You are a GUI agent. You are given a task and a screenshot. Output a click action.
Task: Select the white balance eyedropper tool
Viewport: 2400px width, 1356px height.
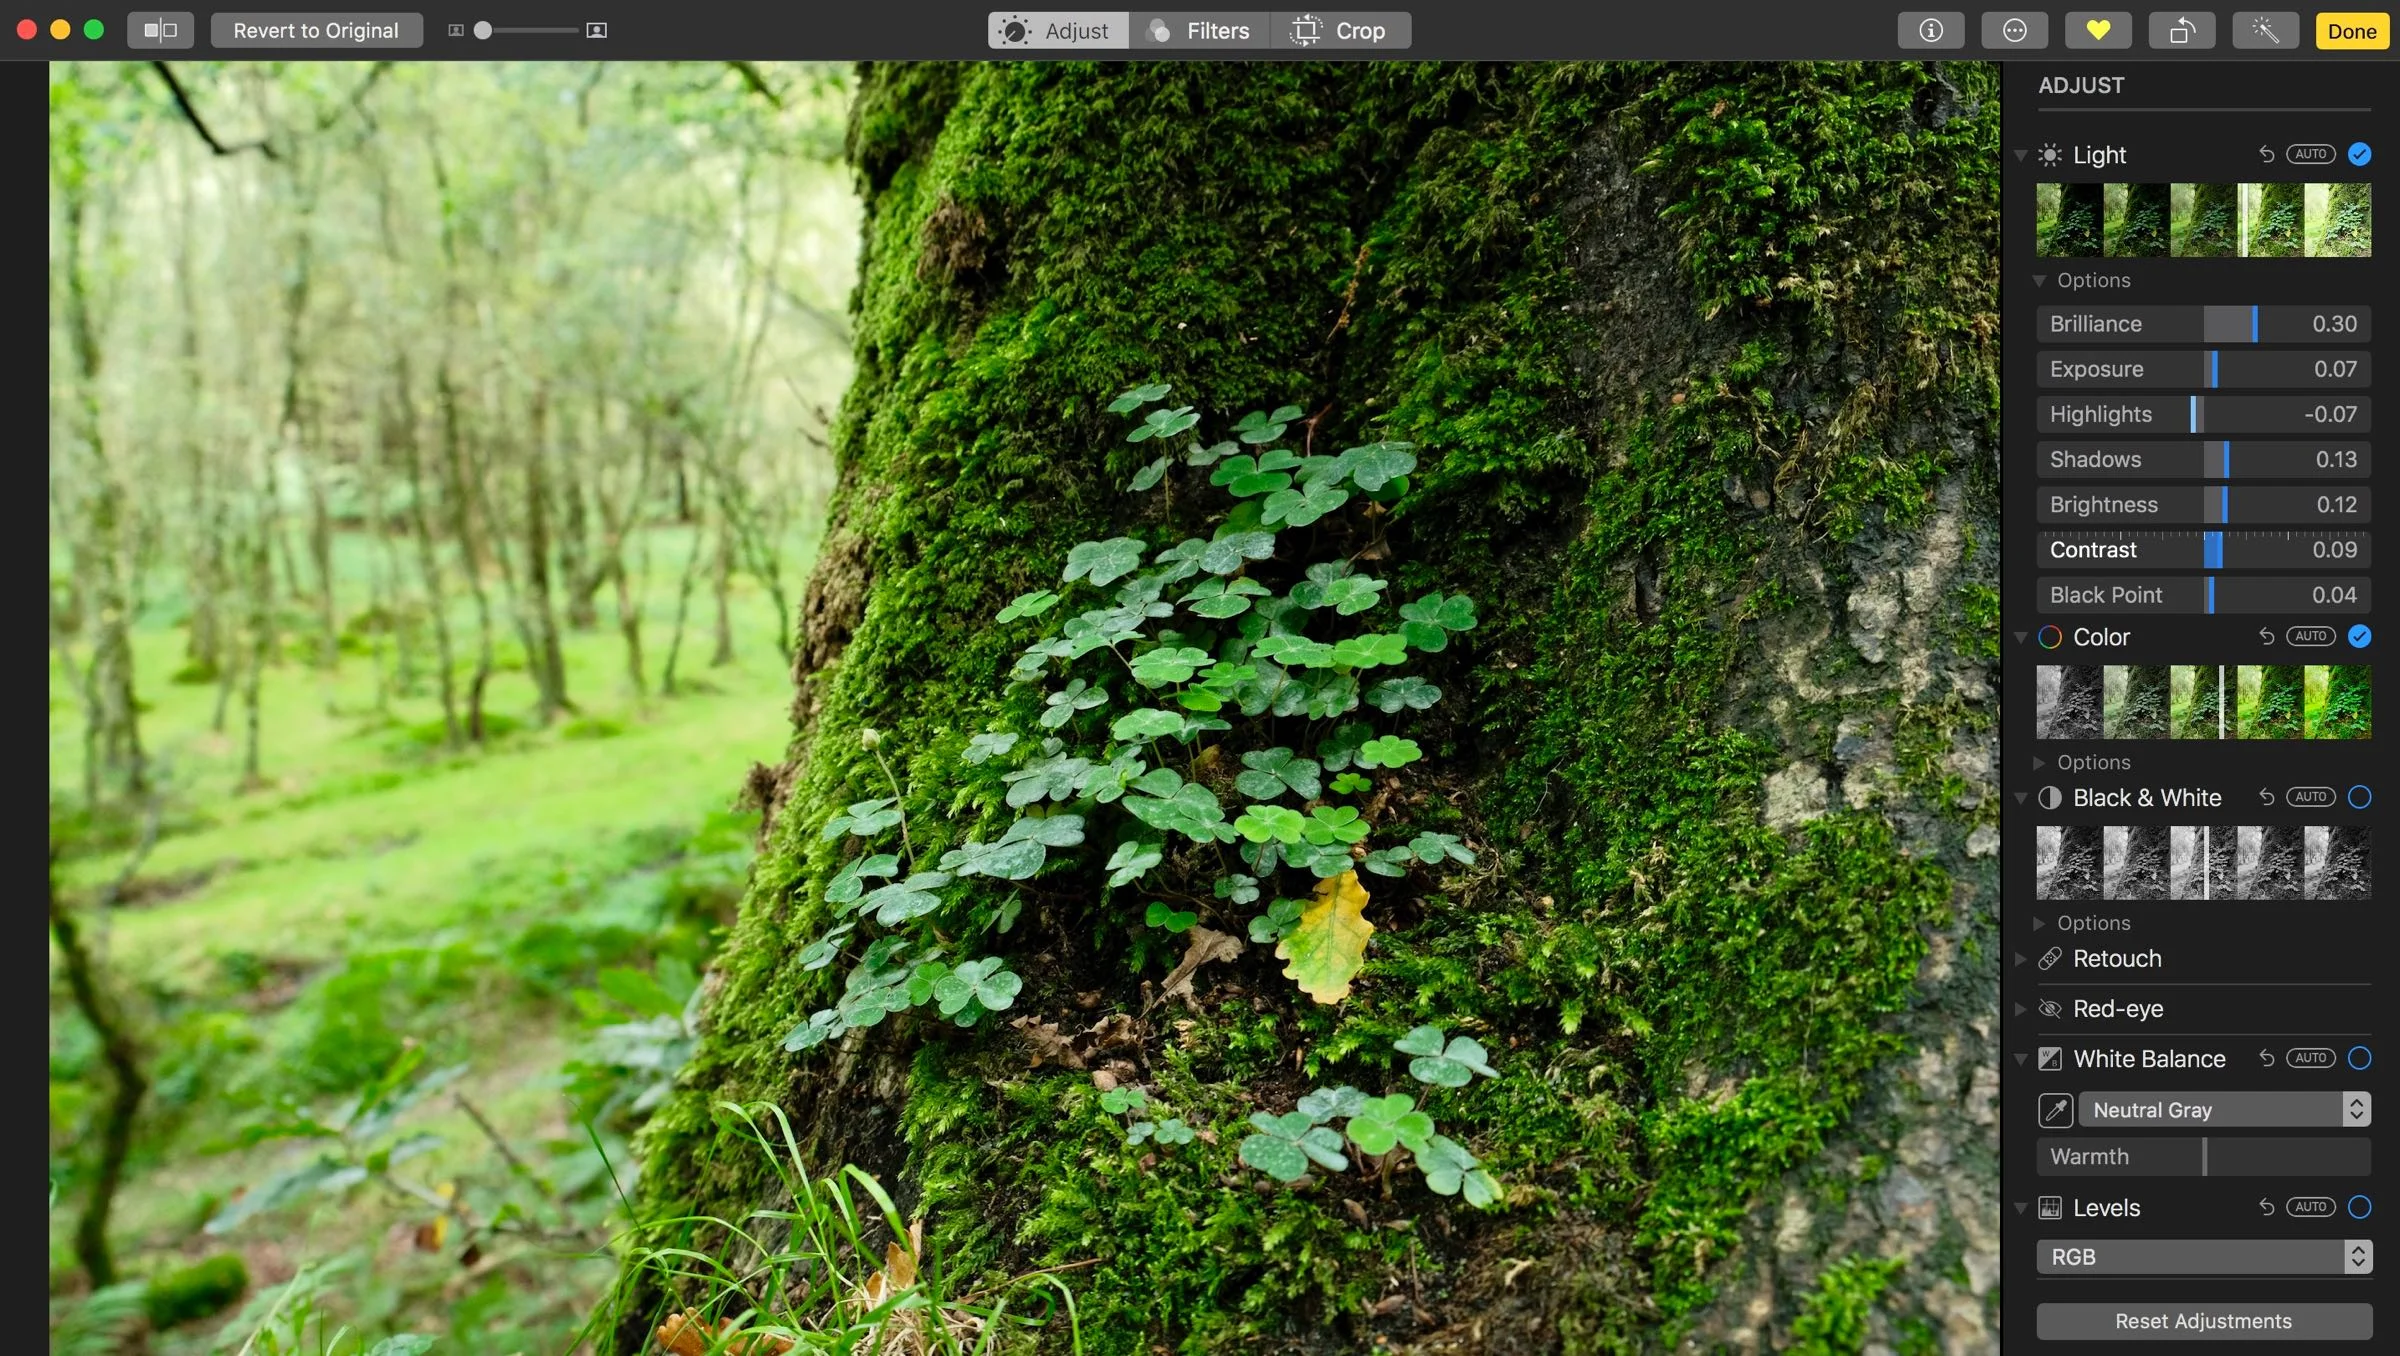coord(2055,1110)
